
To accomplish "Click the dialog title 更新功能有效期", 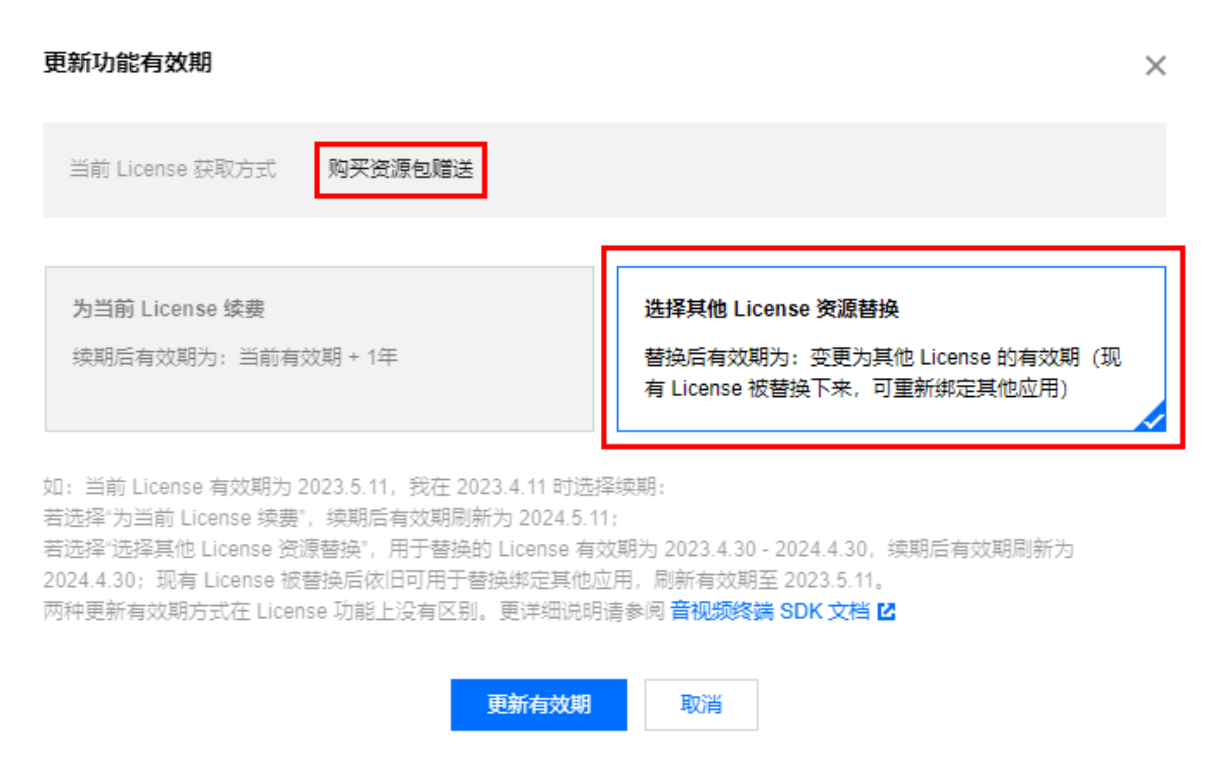I will click(128, 63).
